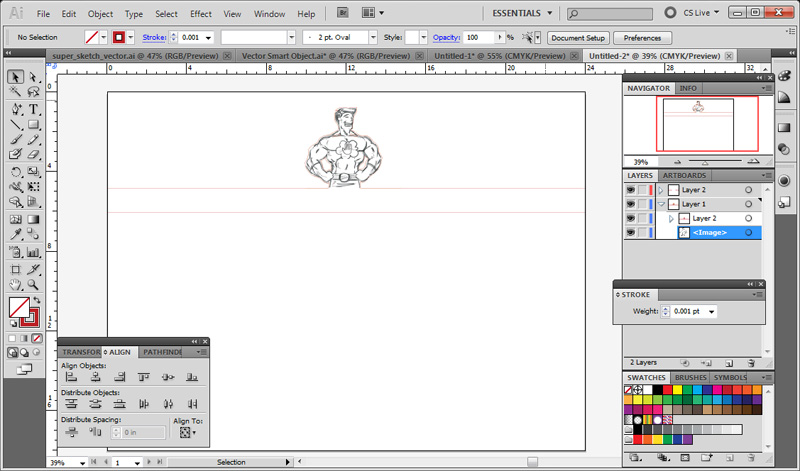
Task: Click the red swatch in Swatches panel
Action: coord(667,390)
